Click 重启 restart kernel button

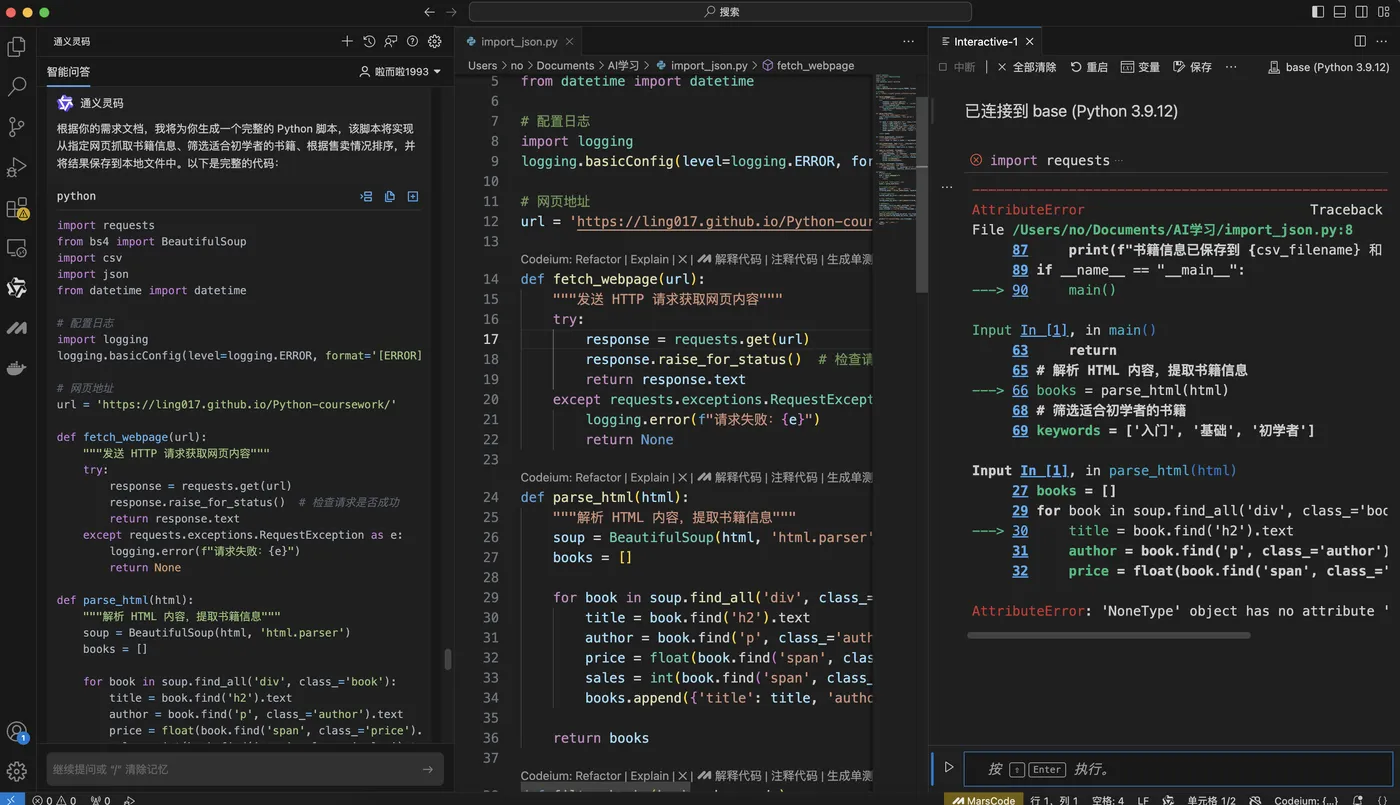[x=1089, y=67]
